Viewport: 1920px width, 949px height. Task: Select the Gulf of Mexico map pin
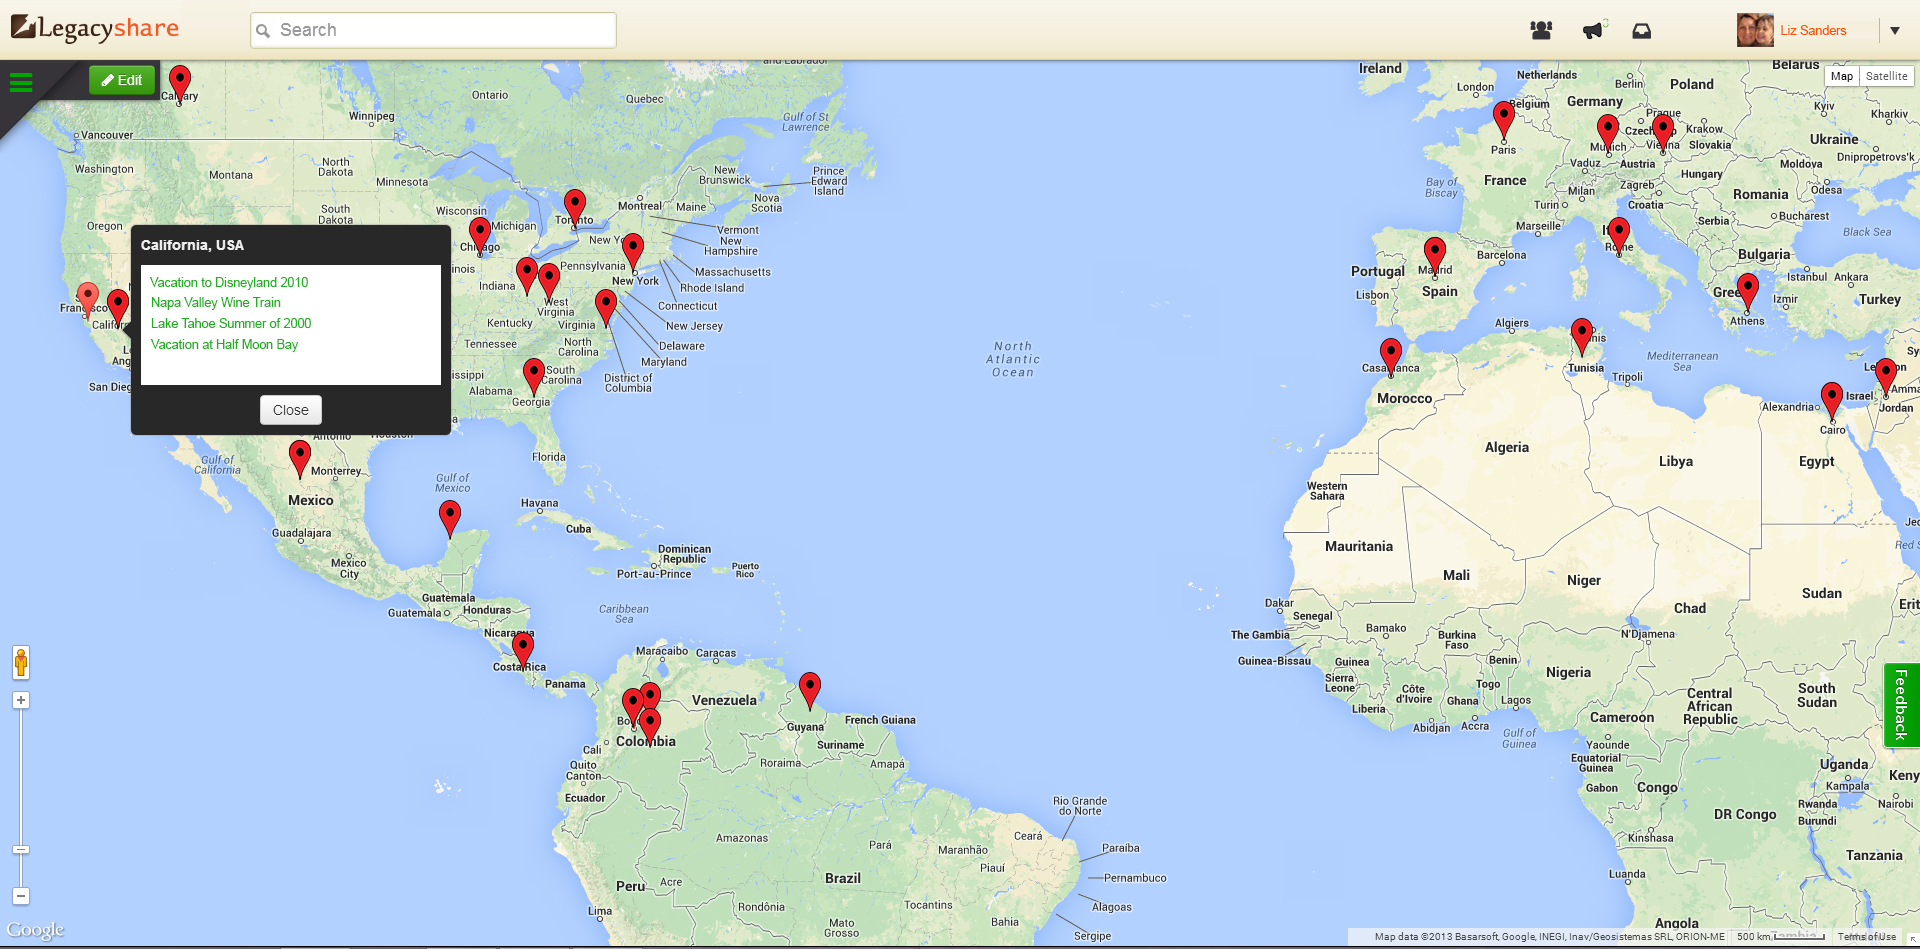click(x=450, y=518)
